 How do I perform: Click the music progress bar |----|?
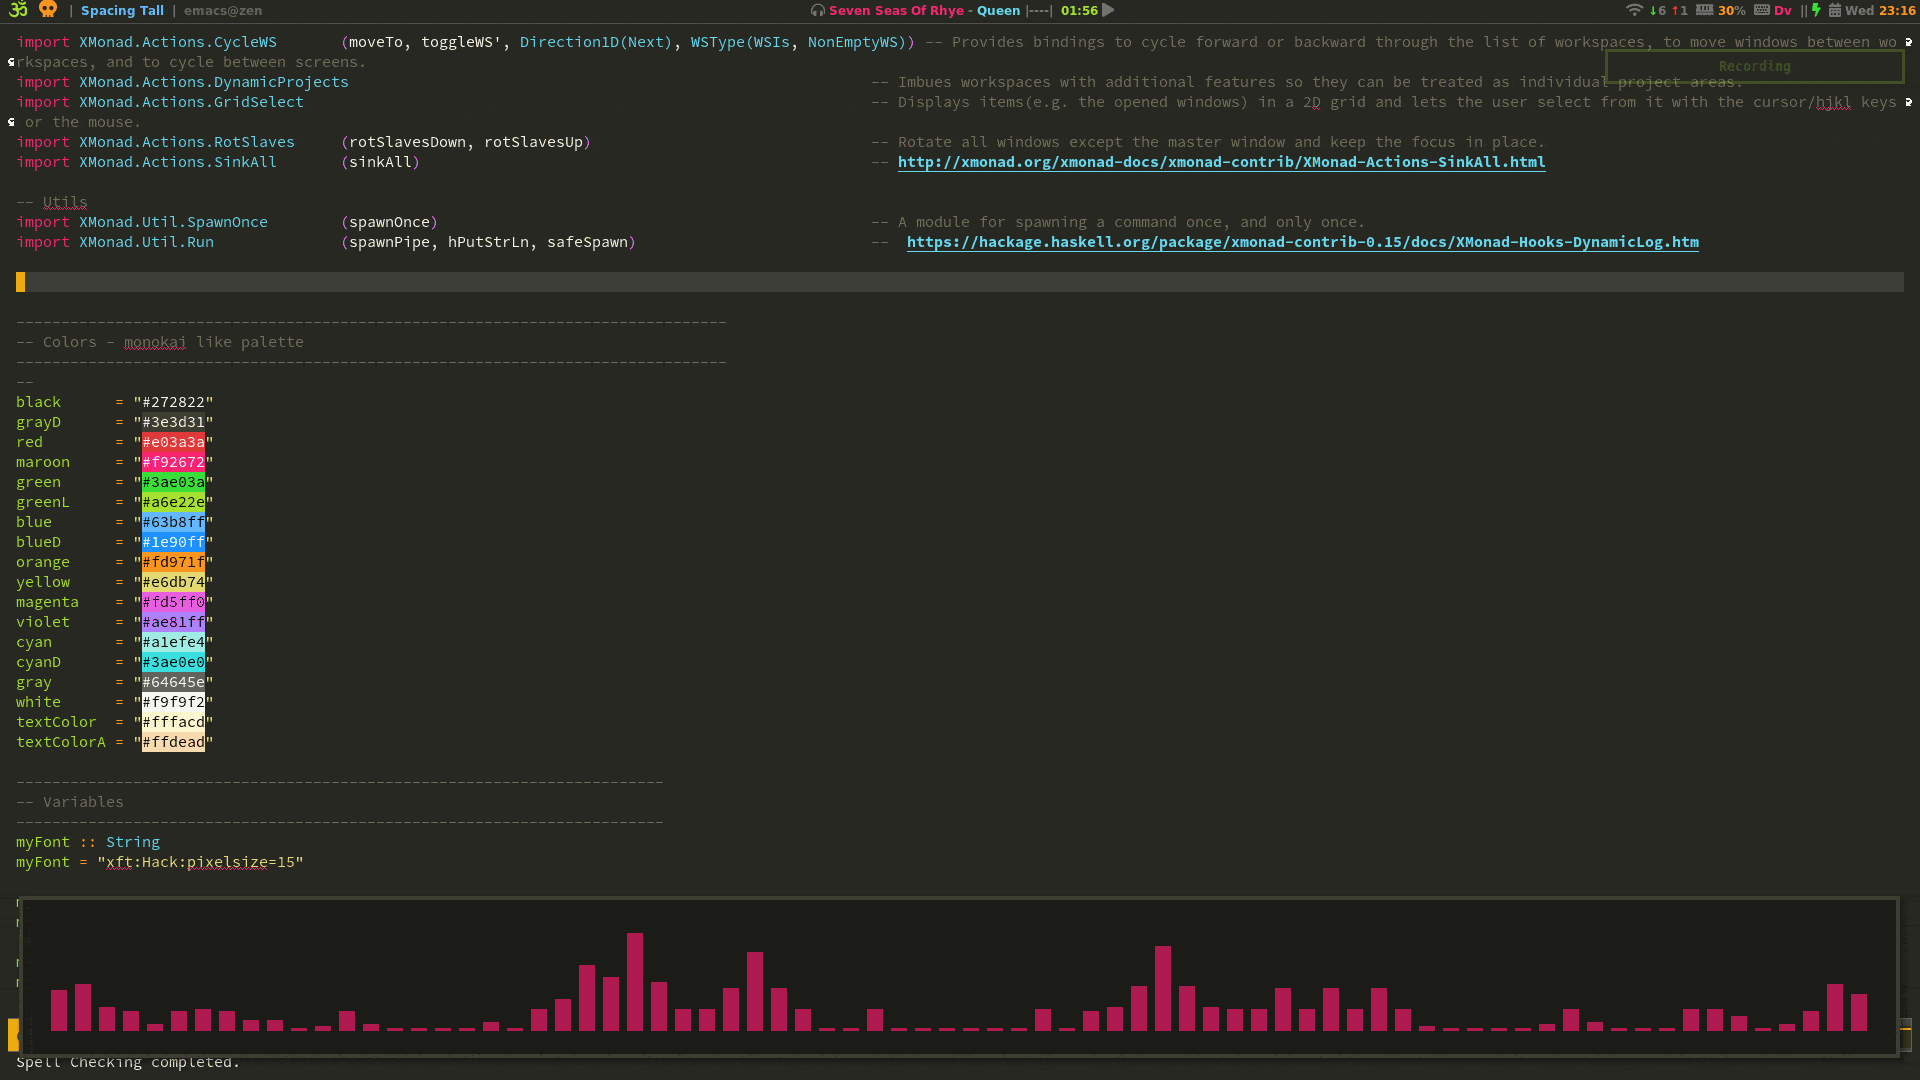[x=1039, y=11]
